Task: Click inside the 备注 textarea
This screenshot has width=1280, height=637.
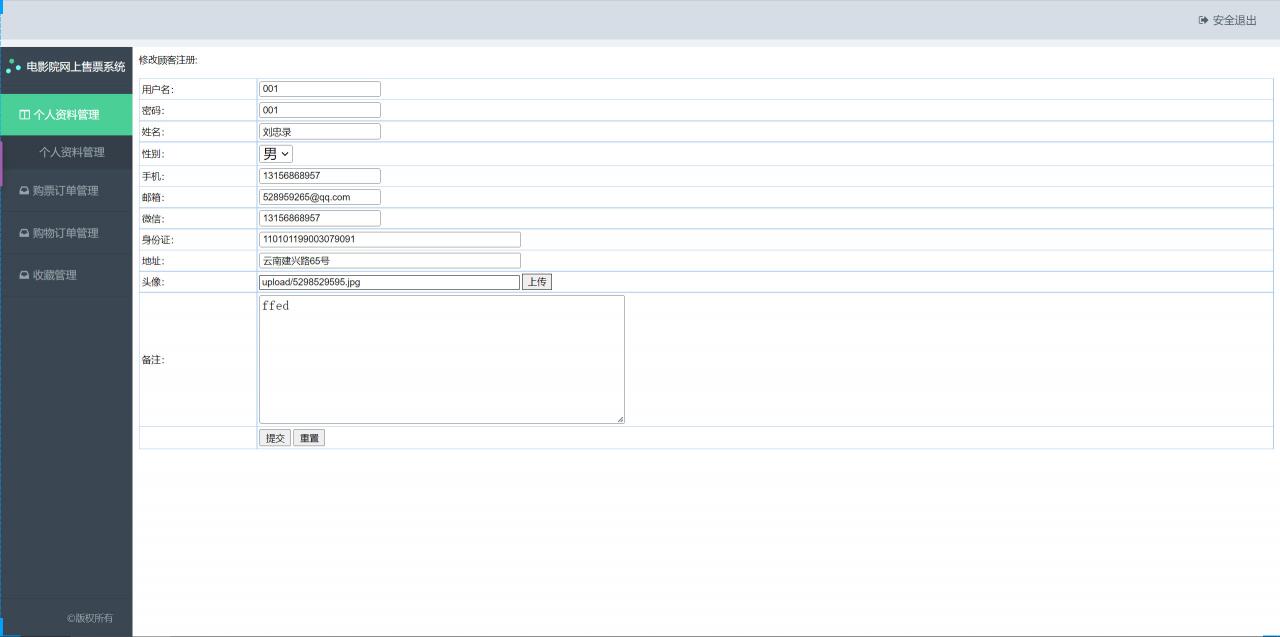Action: click(442, 359)
